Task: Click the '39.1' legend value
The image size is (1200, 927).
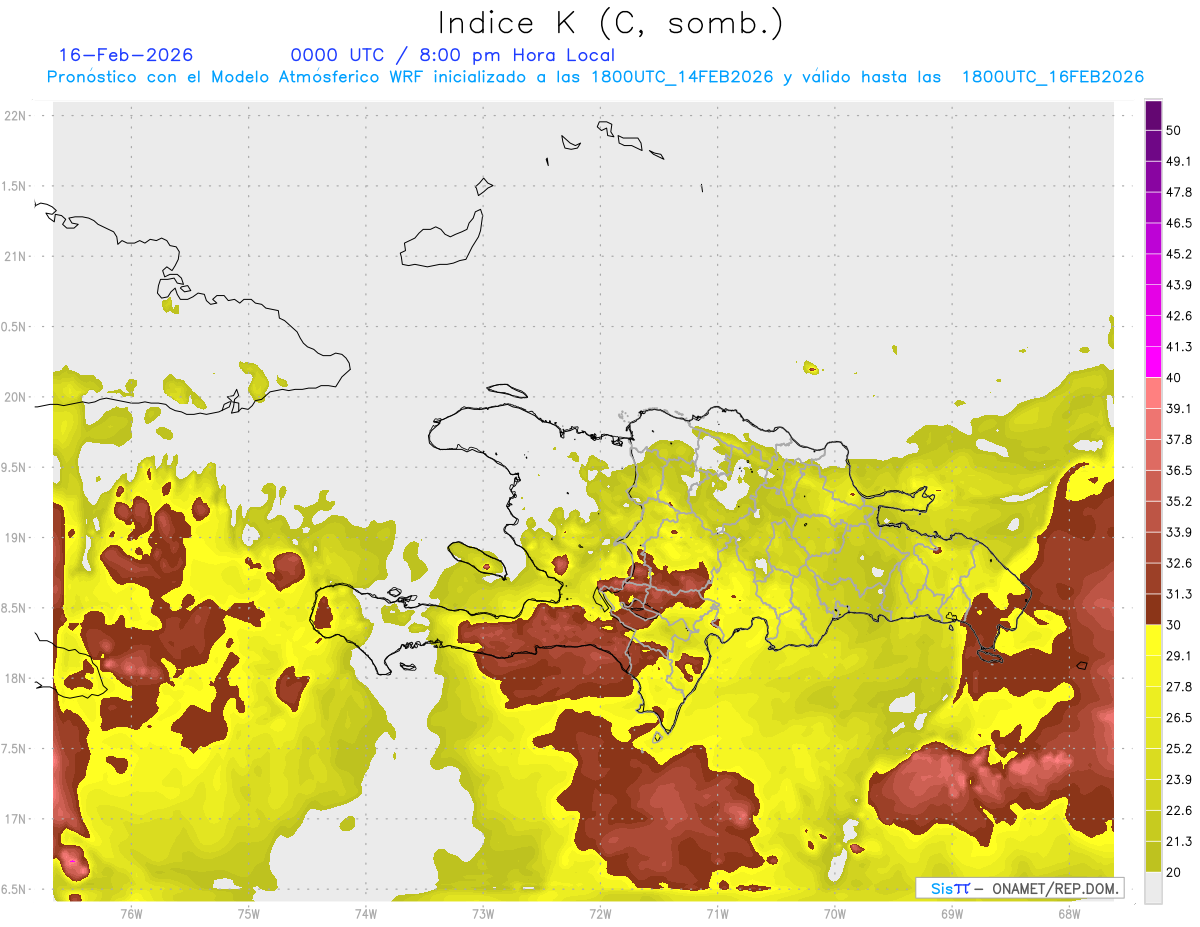Action: [x=1179, y=408]
